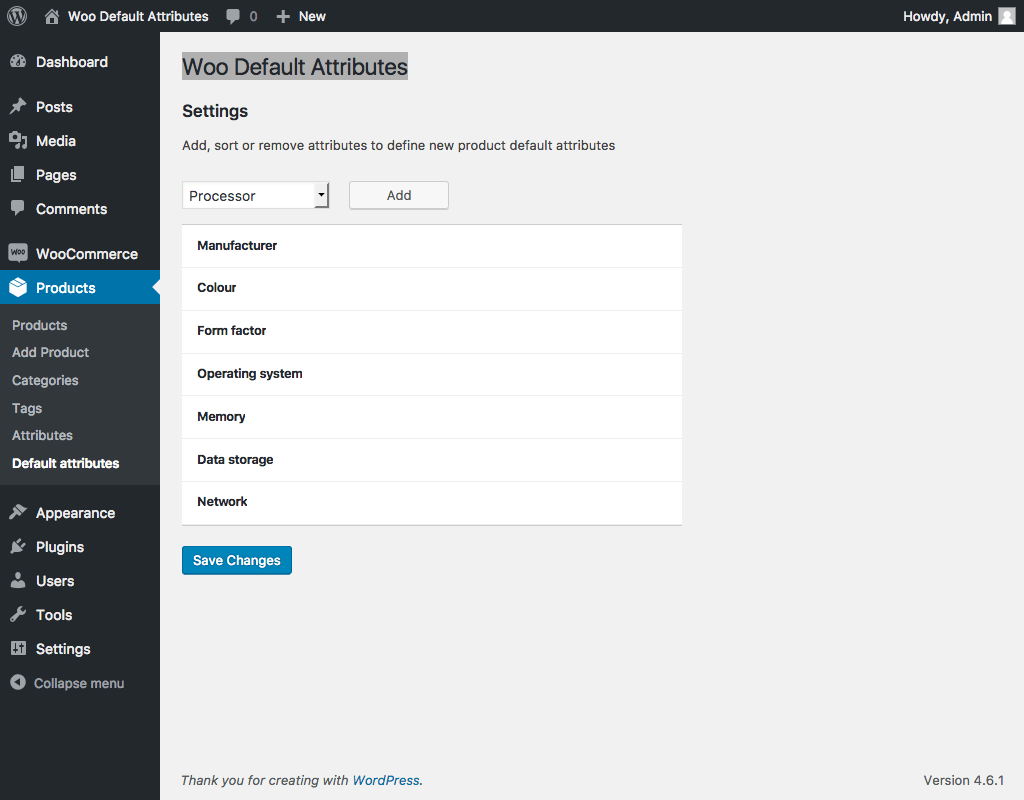The height and width of the screenshot is (800, 1024).
Task: Click the Save Changes button
Action: click(236, 560)
